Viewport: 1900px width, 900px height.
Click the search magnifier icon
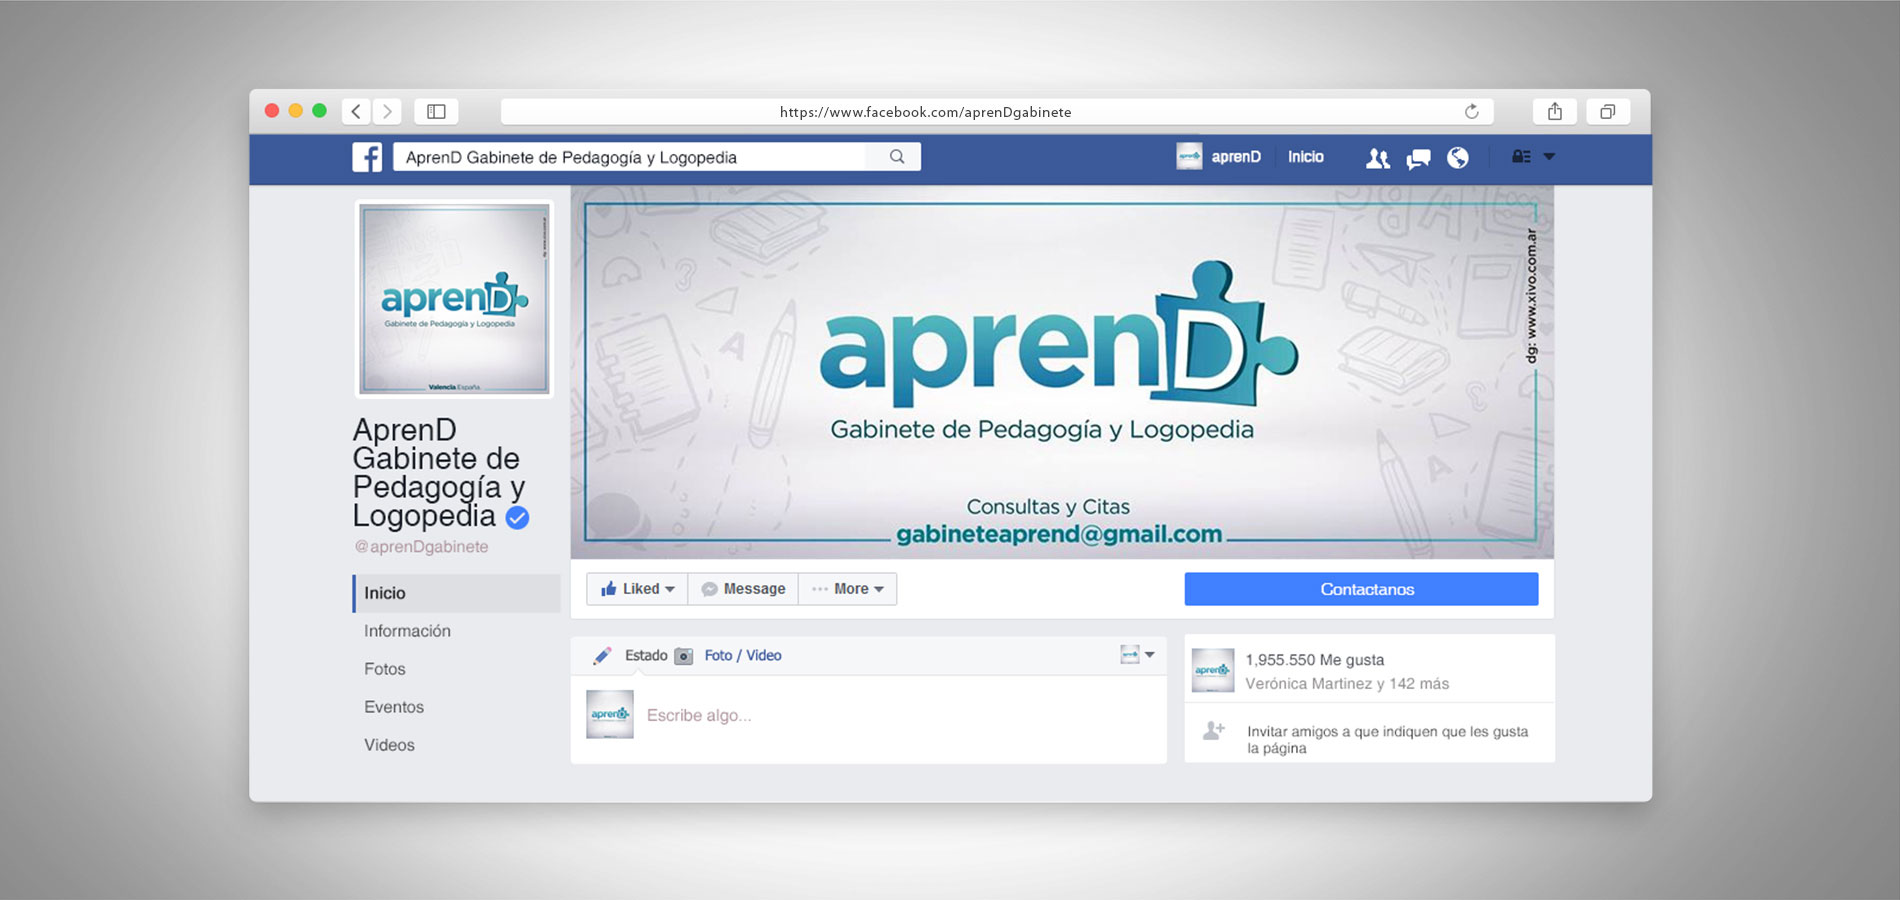pyautogui.click(x=897, y=157)
